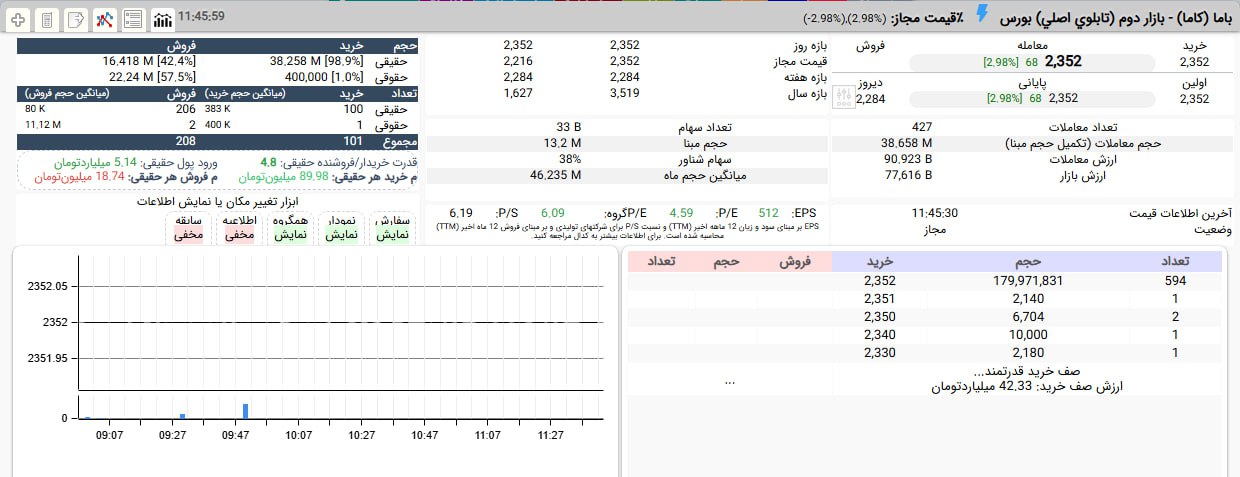
Task: Click the list view icon in toolbar
Action: click(x=133, y=19)
